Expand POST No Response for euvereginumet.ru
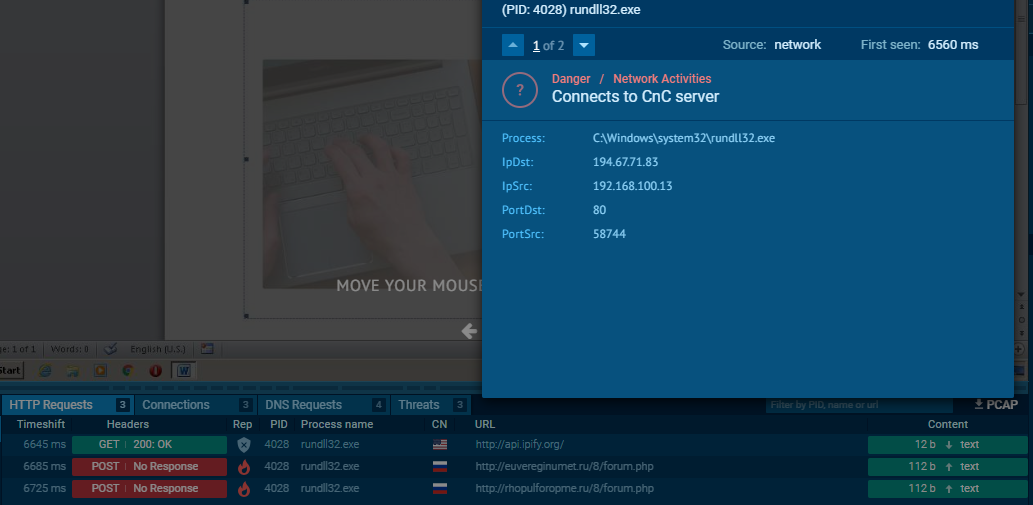Viewport: 1033px width, 505px height. [x=149, y=467]
